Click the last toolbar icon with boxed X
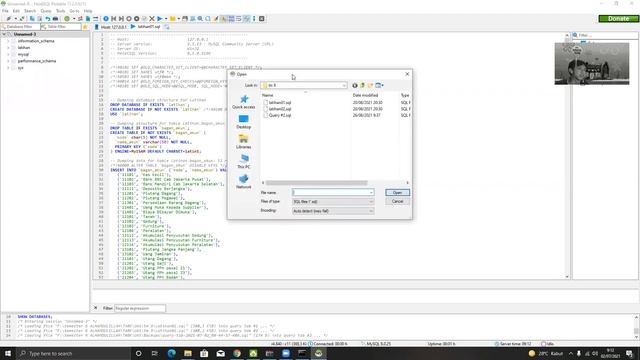Viewport: 640px width, 360px height. 262,19
